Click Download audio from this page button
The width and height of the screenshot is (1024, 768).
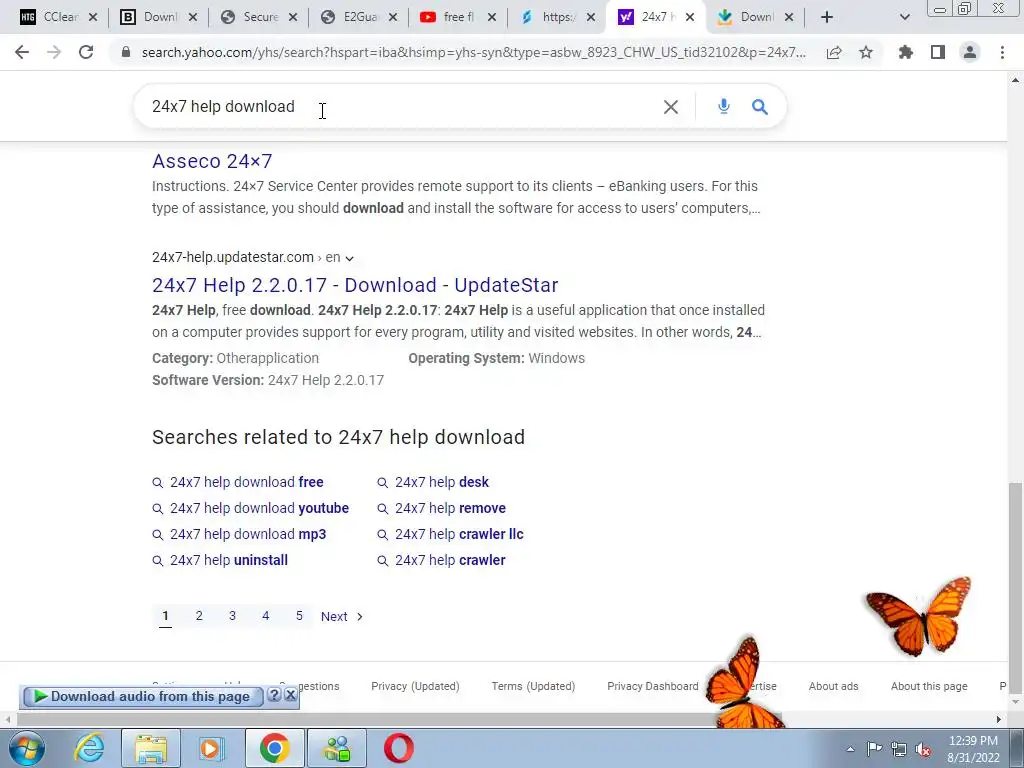(142, 697)
